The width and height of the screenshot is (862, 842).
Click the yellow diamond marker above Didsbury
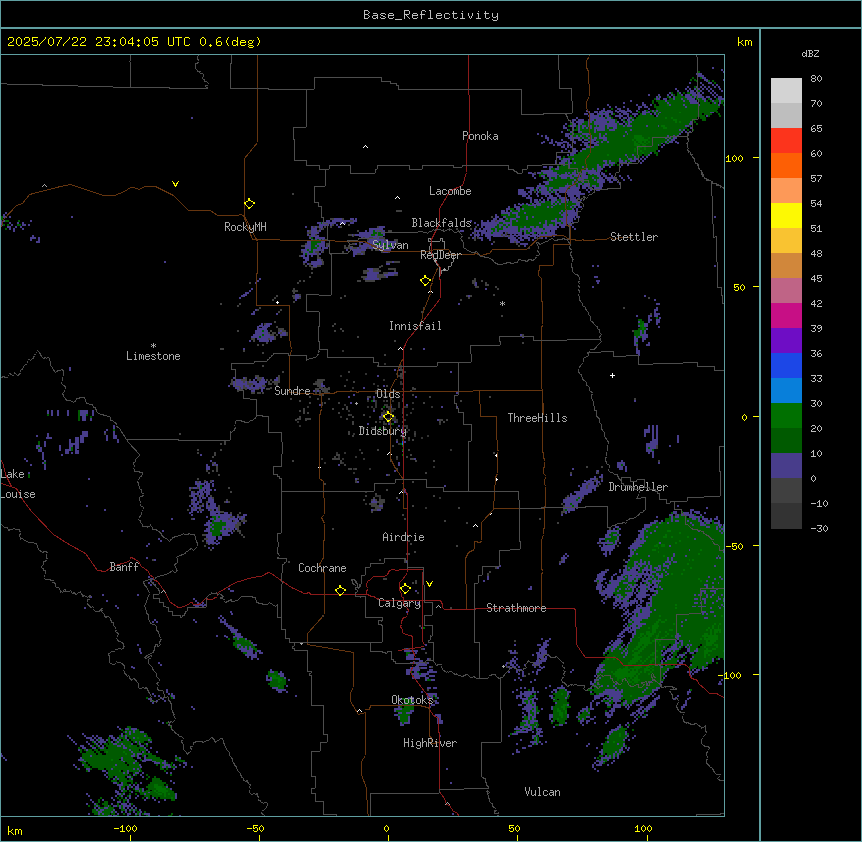(388, 417)
